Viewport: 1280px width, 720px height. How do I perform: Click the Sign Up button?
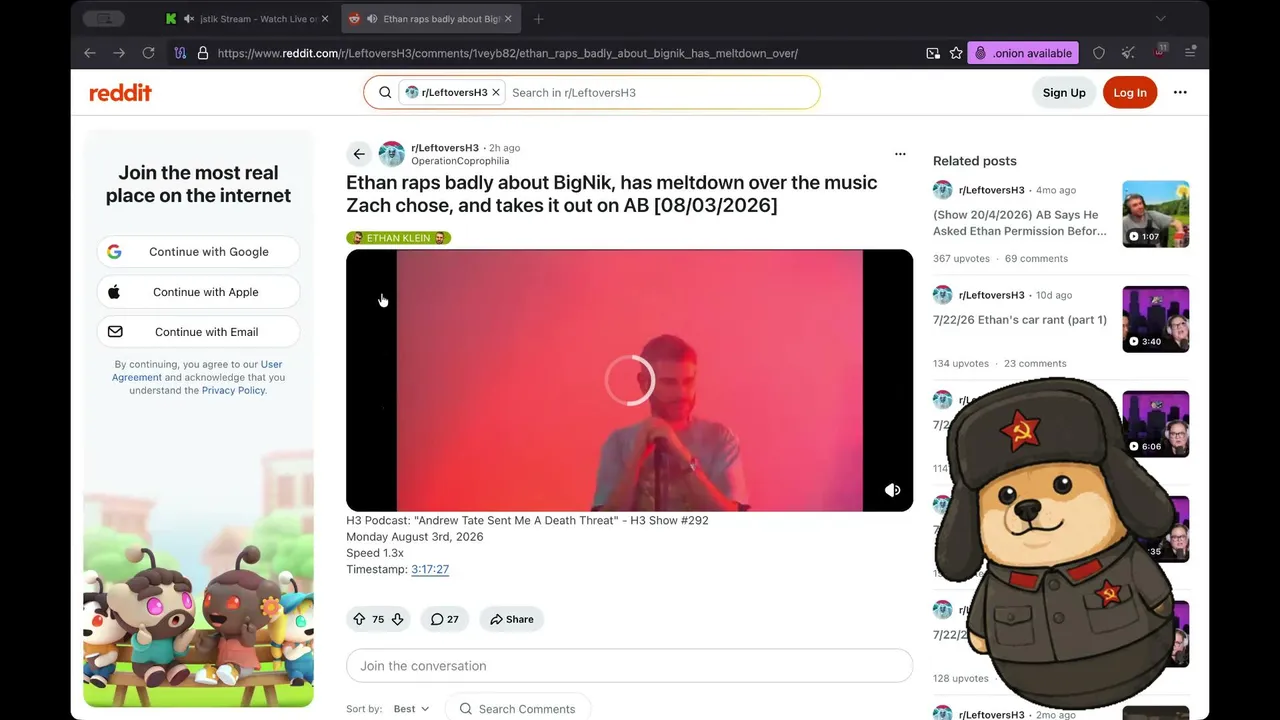tap(1064, 93)
